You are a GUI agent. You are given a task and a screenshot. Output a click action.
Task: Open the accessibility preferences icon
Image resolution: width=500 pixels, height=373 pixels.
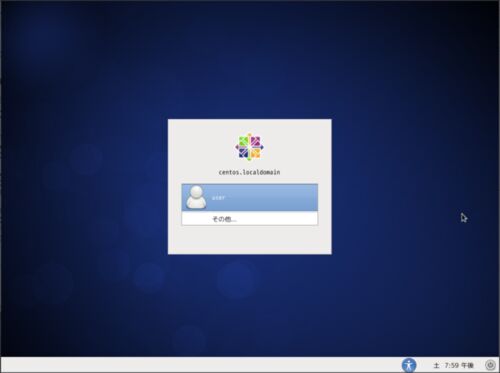coord(409,365)
